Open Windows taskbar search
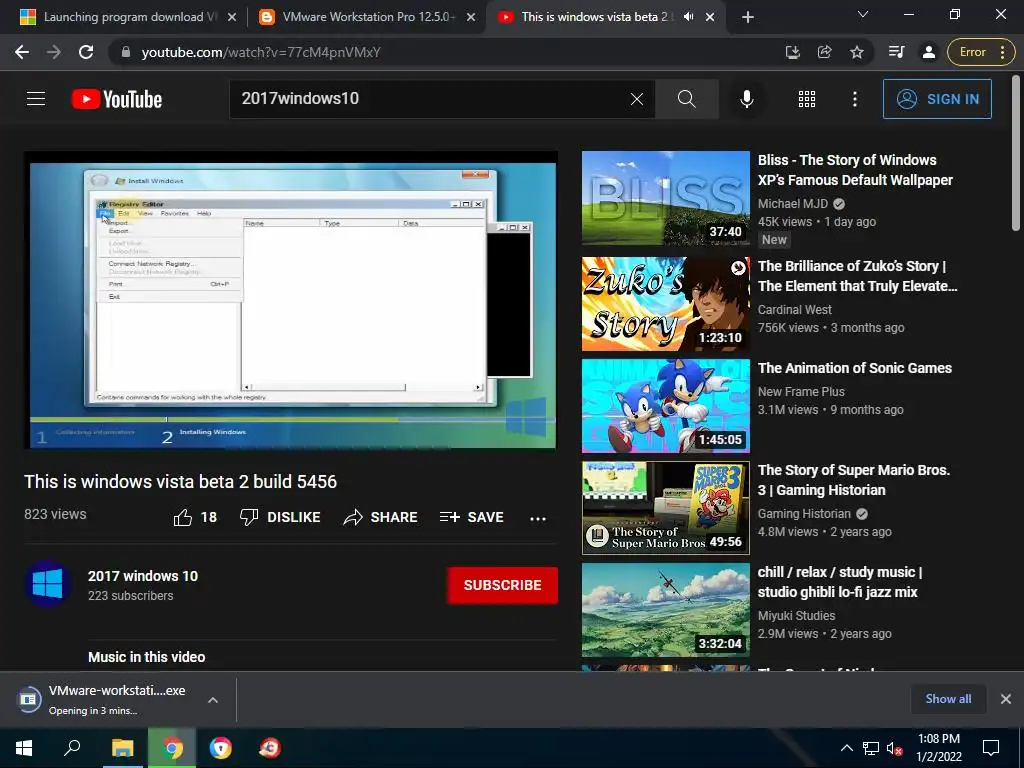Image resolution: width=1024 pixels, height=768 pixels. point(72,748)
